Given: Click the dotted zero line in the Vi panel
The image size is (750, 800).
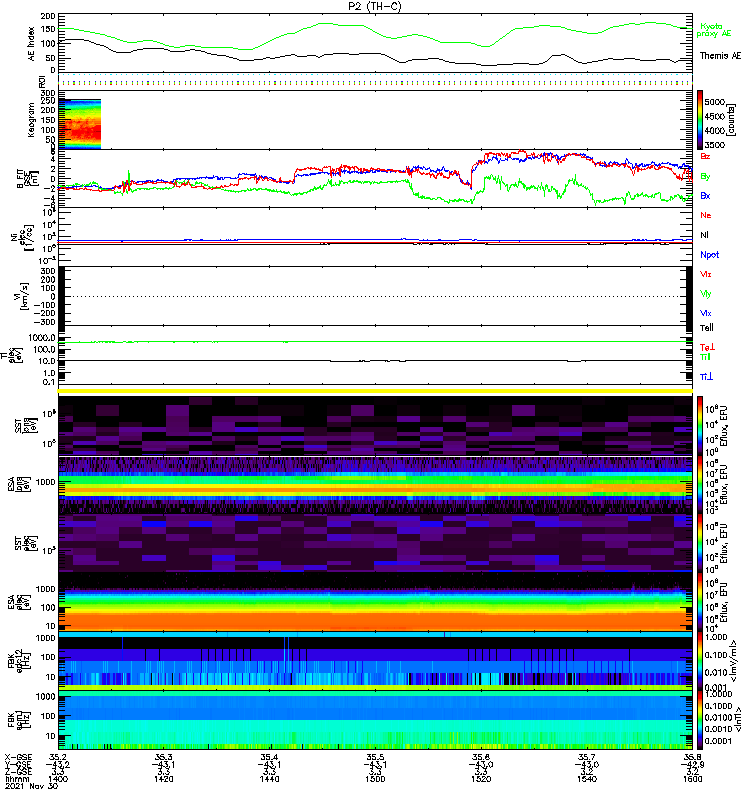Looking at the screenshot, I should (375, 296).
